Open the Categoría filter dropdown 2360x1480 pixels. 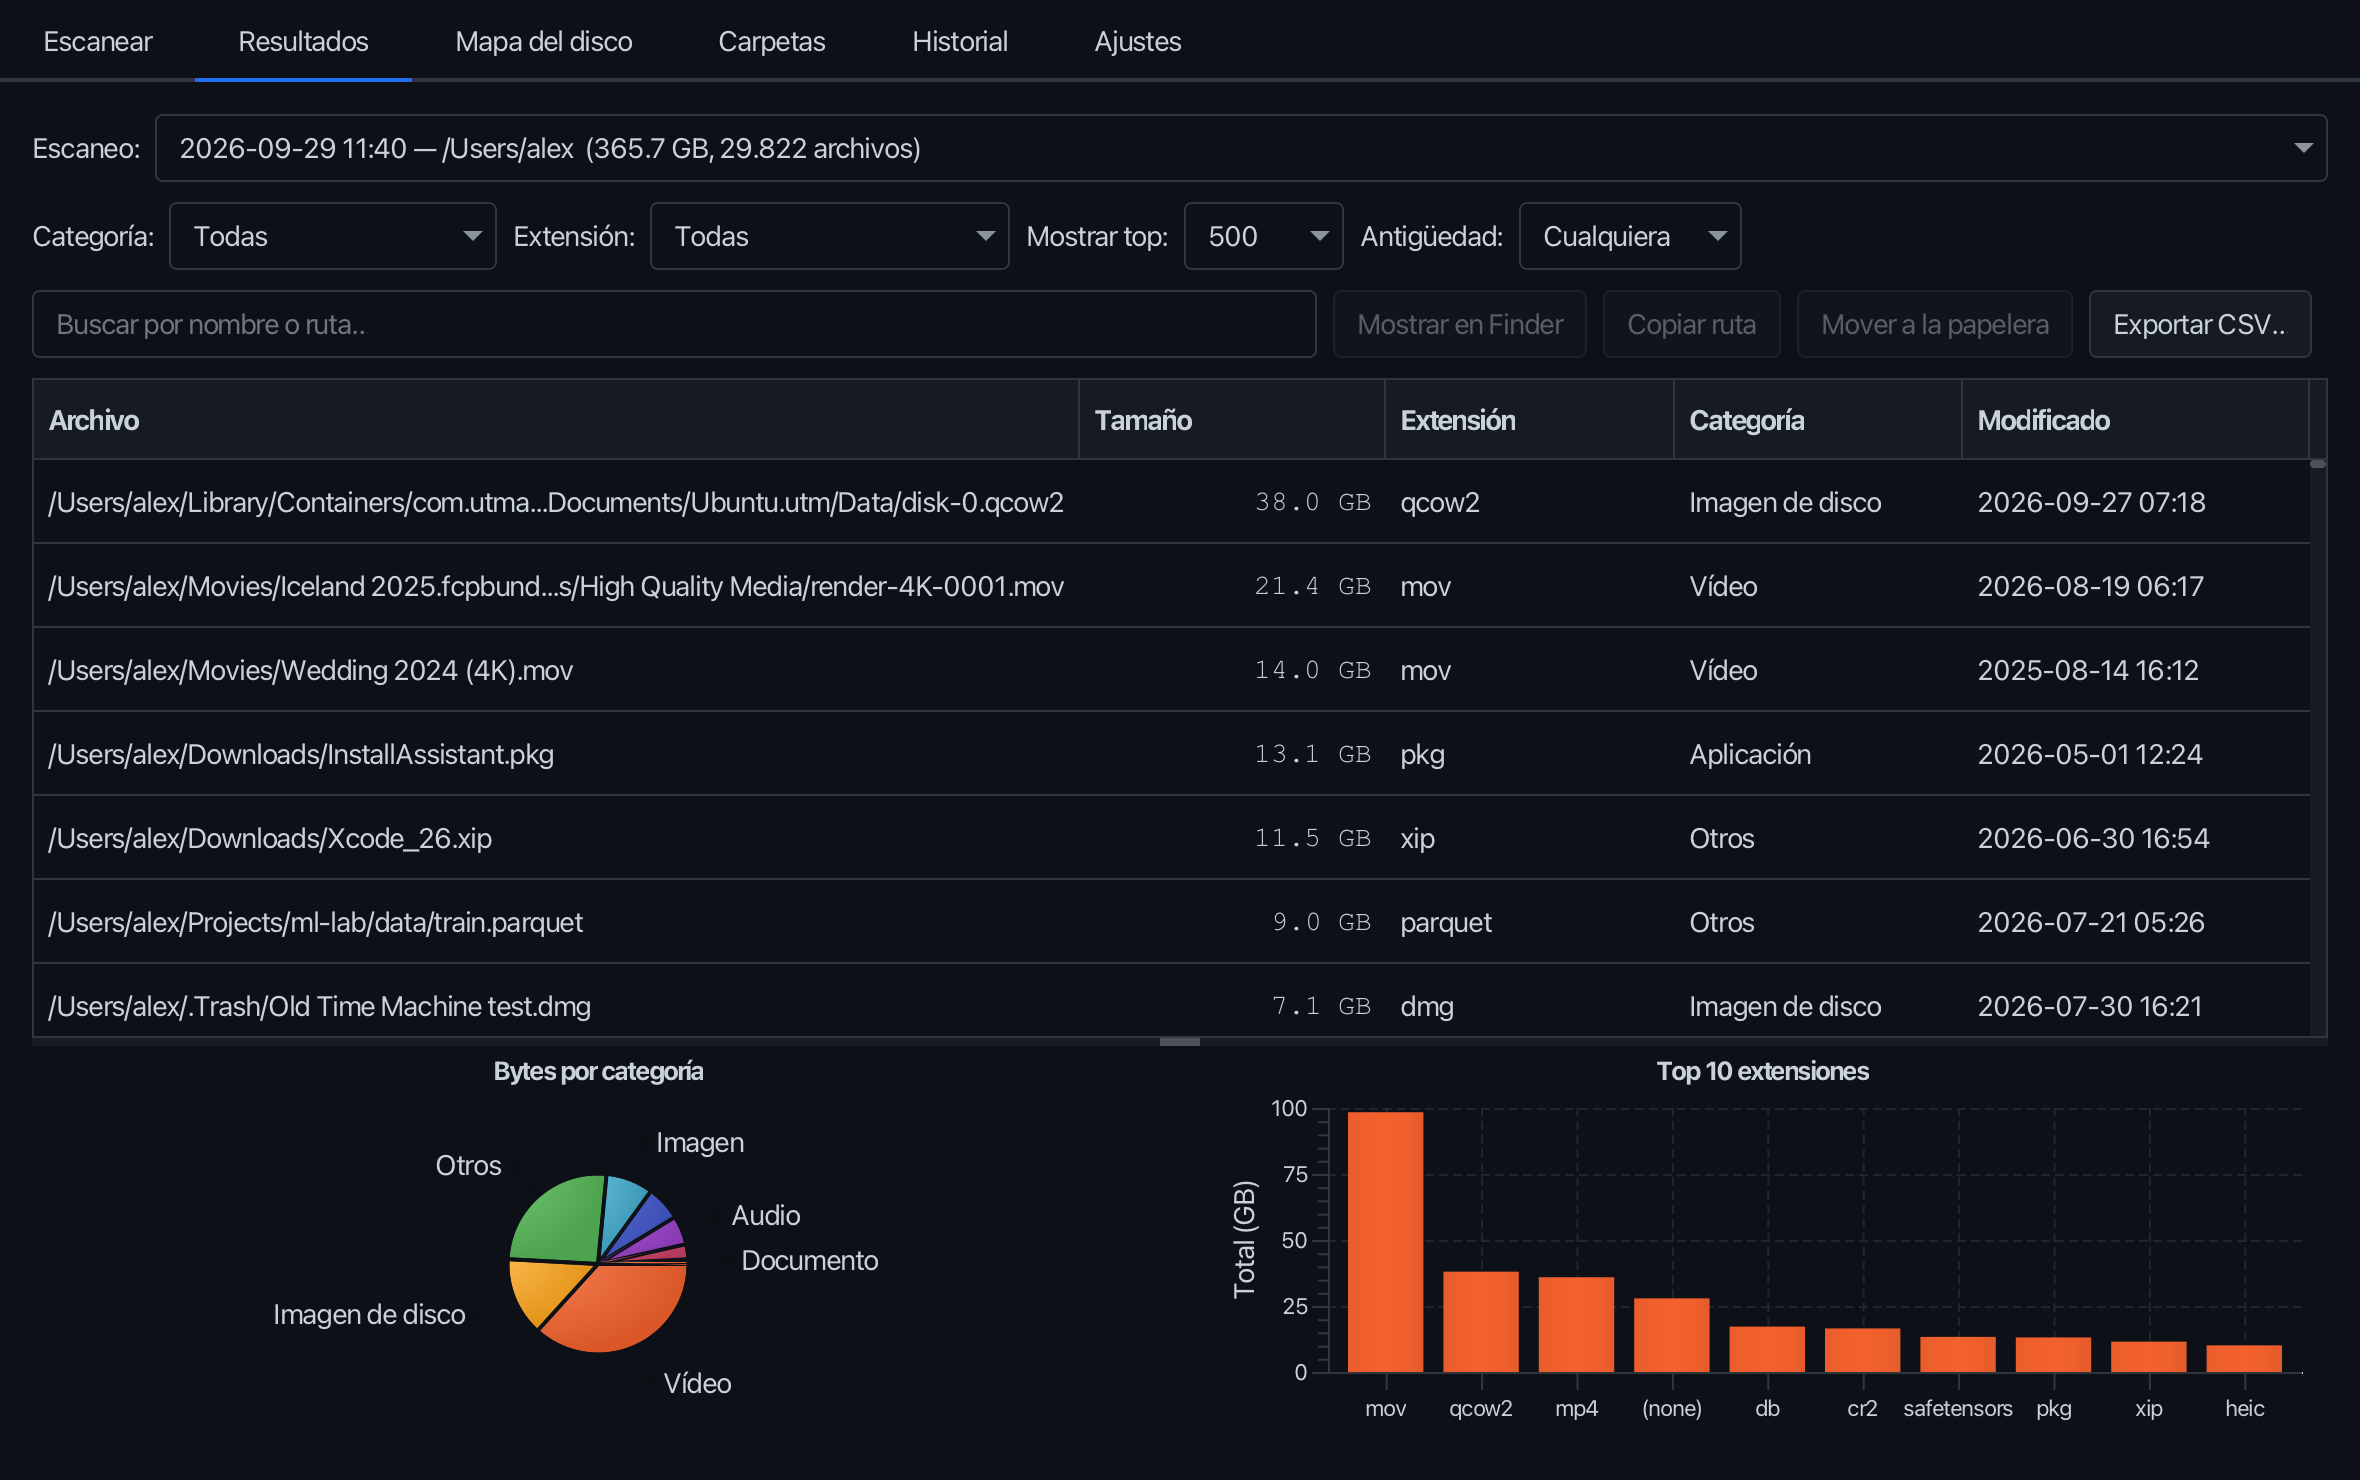coord(332,236)
